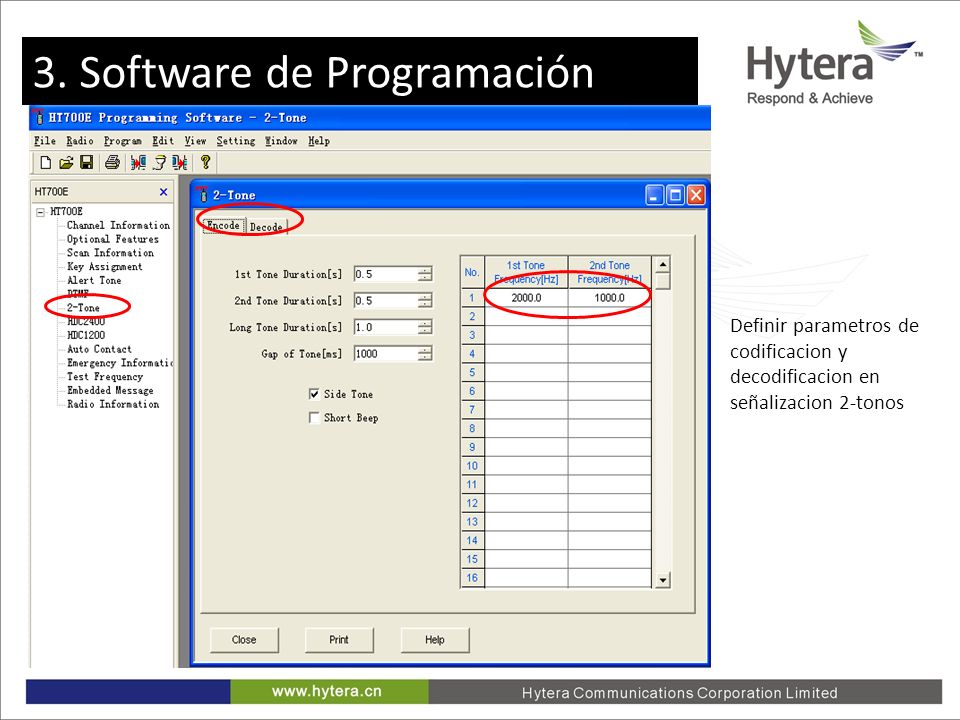This screenshot has width=960, height=720.
Task: Toggle the Side Tone checkbox
Action: (x=314, y=394)
